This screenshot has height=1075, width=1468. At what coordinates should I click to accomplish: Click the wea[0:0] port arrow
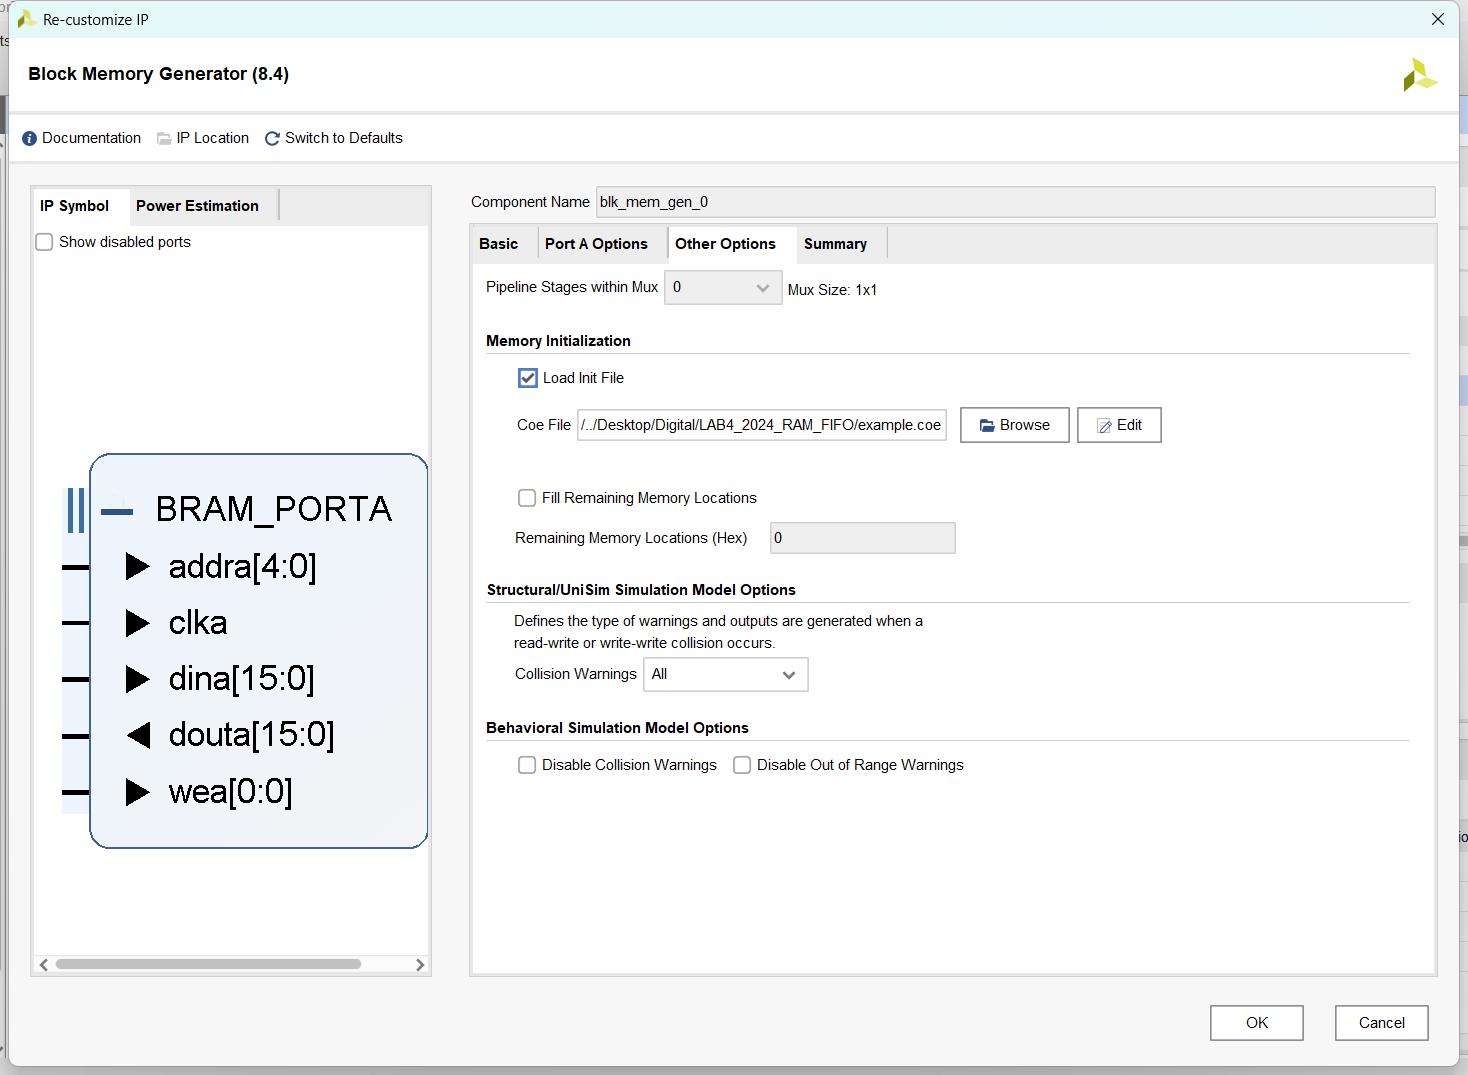point(138,791)
